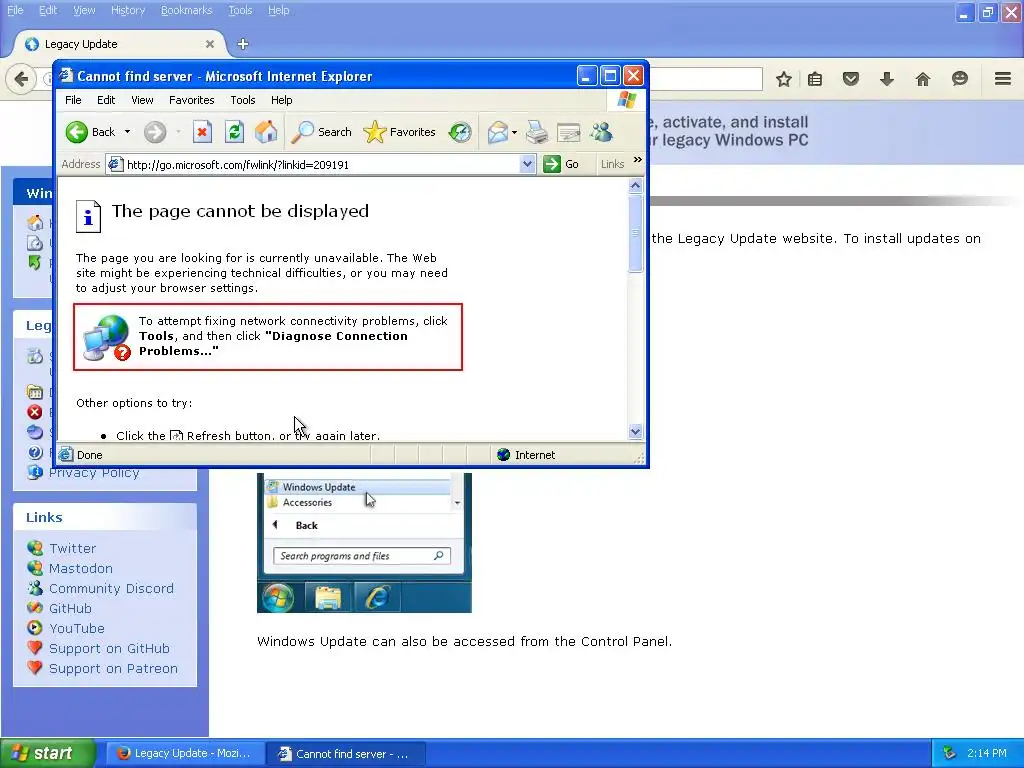The width and height of the screenshot is (1024, 768).
Task: Click the Pocket icon in Firefox toolbar
Action: pos(850,79)
